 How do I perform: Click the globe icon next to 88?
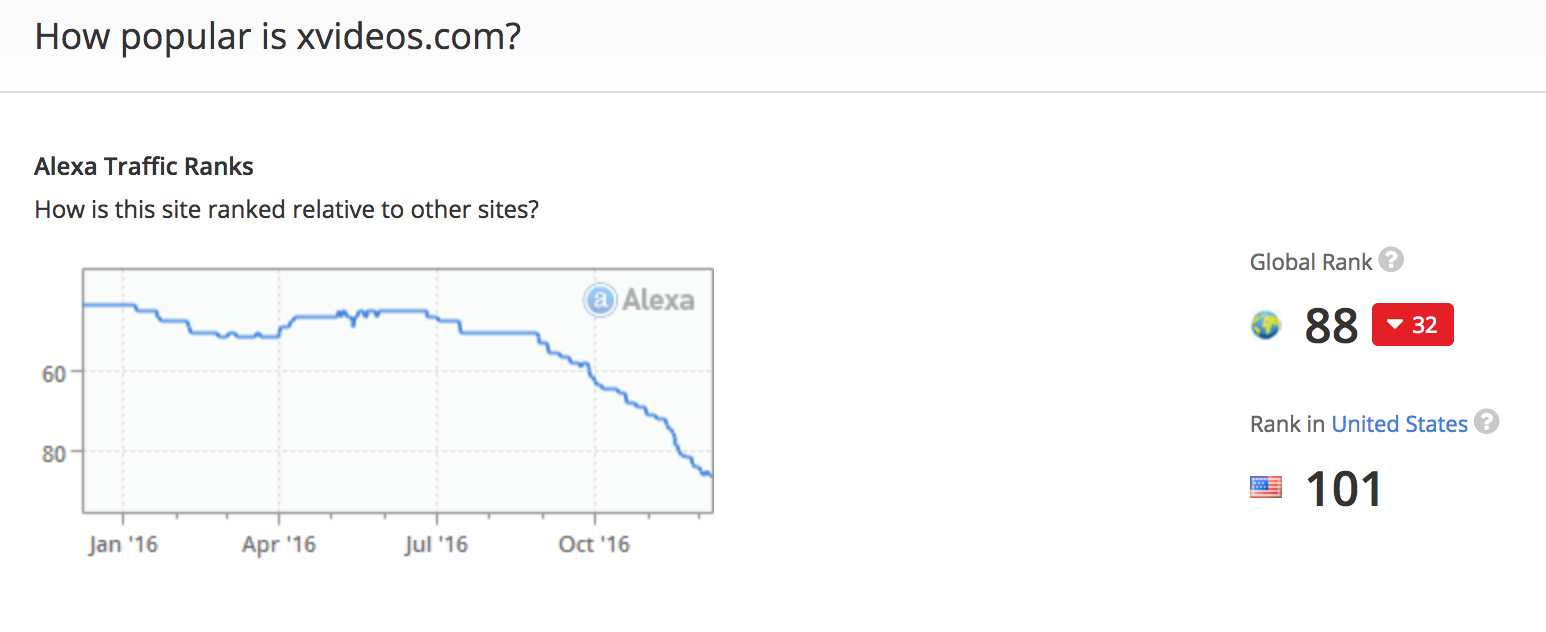[1266, 325]
